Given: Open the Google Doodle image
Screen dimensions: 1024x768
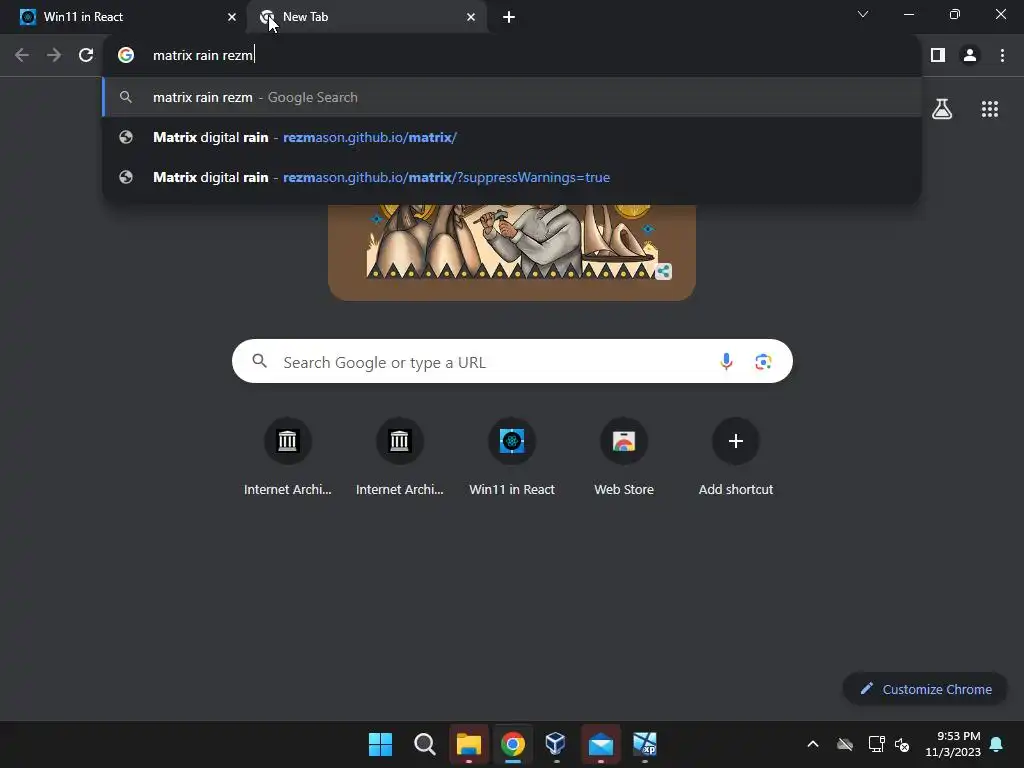Looking at the screenshot, I should point(511,252).
